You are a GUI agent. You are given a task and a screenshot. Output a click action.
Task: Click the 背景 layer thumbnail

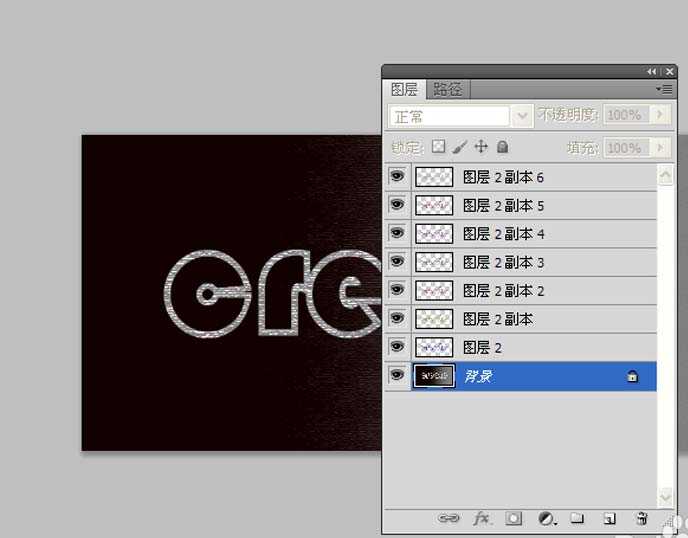click(434, 376)
